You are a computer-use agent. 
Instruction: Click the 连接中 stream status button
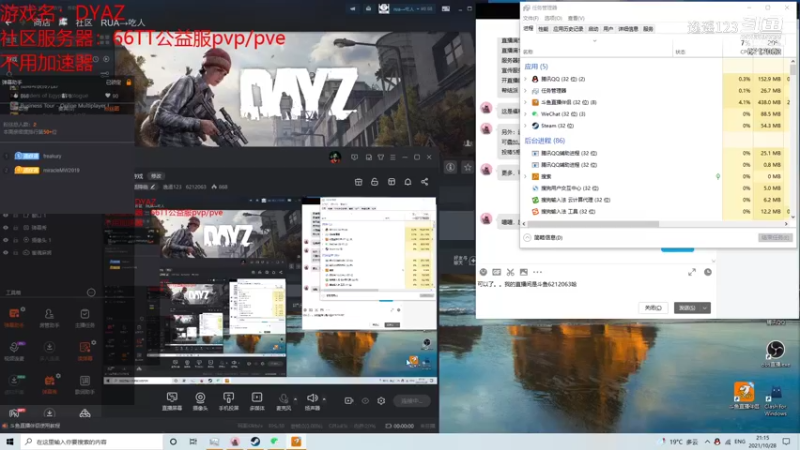point(412,401)
